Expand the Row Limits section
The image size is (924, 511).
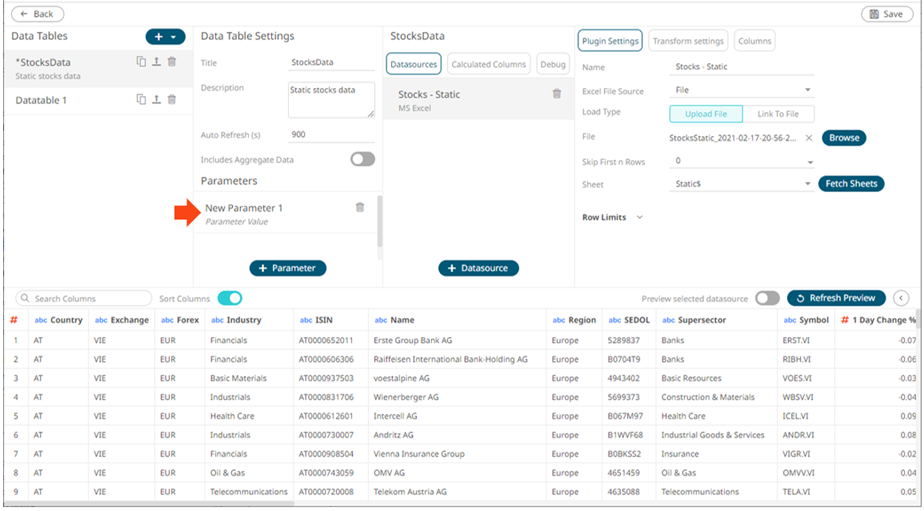[x=639, y=217]
